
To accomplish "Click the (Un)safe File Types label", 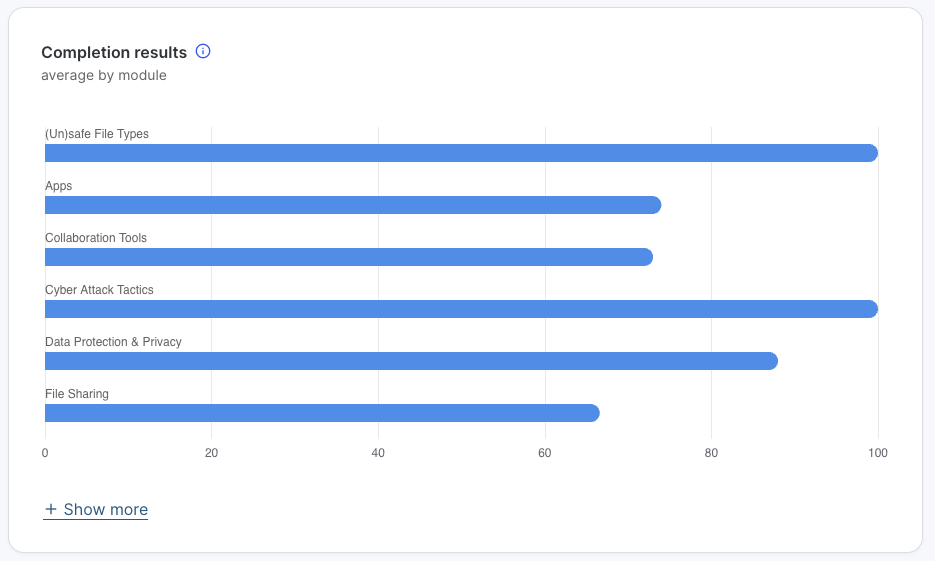I will pos(97,134).
